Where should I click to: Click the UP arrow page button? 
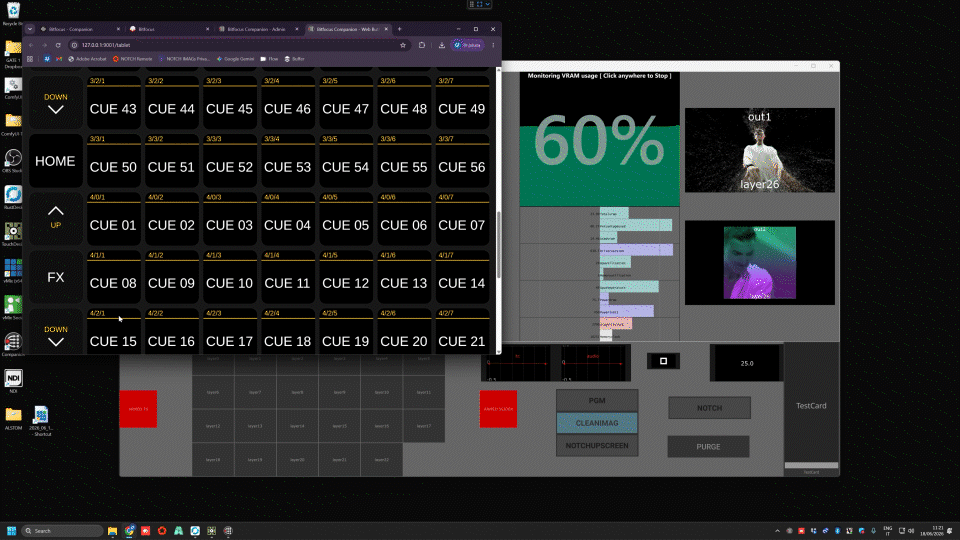click(x=55, y=219)
